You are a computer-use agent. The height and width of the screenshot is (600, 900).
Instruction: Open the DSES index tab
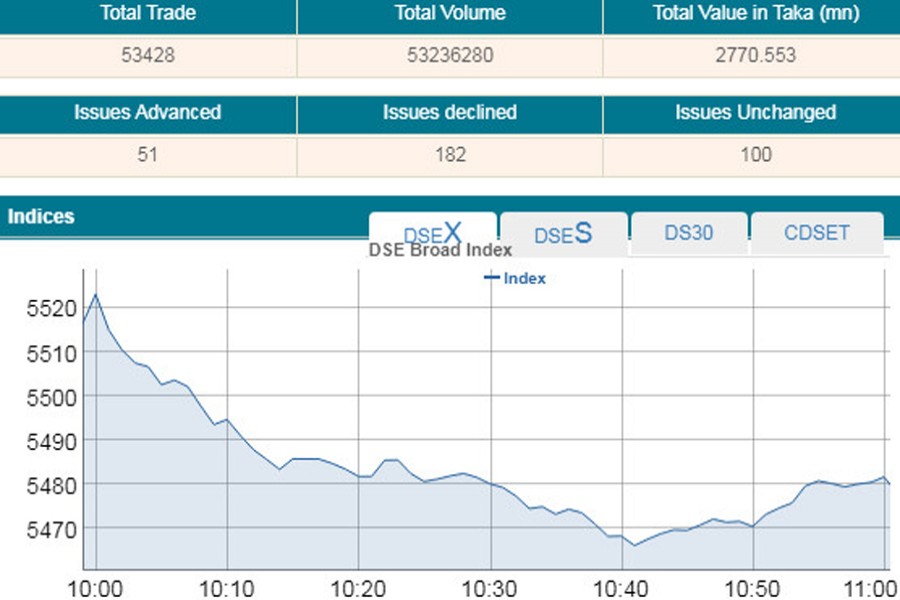coord(563,234)
